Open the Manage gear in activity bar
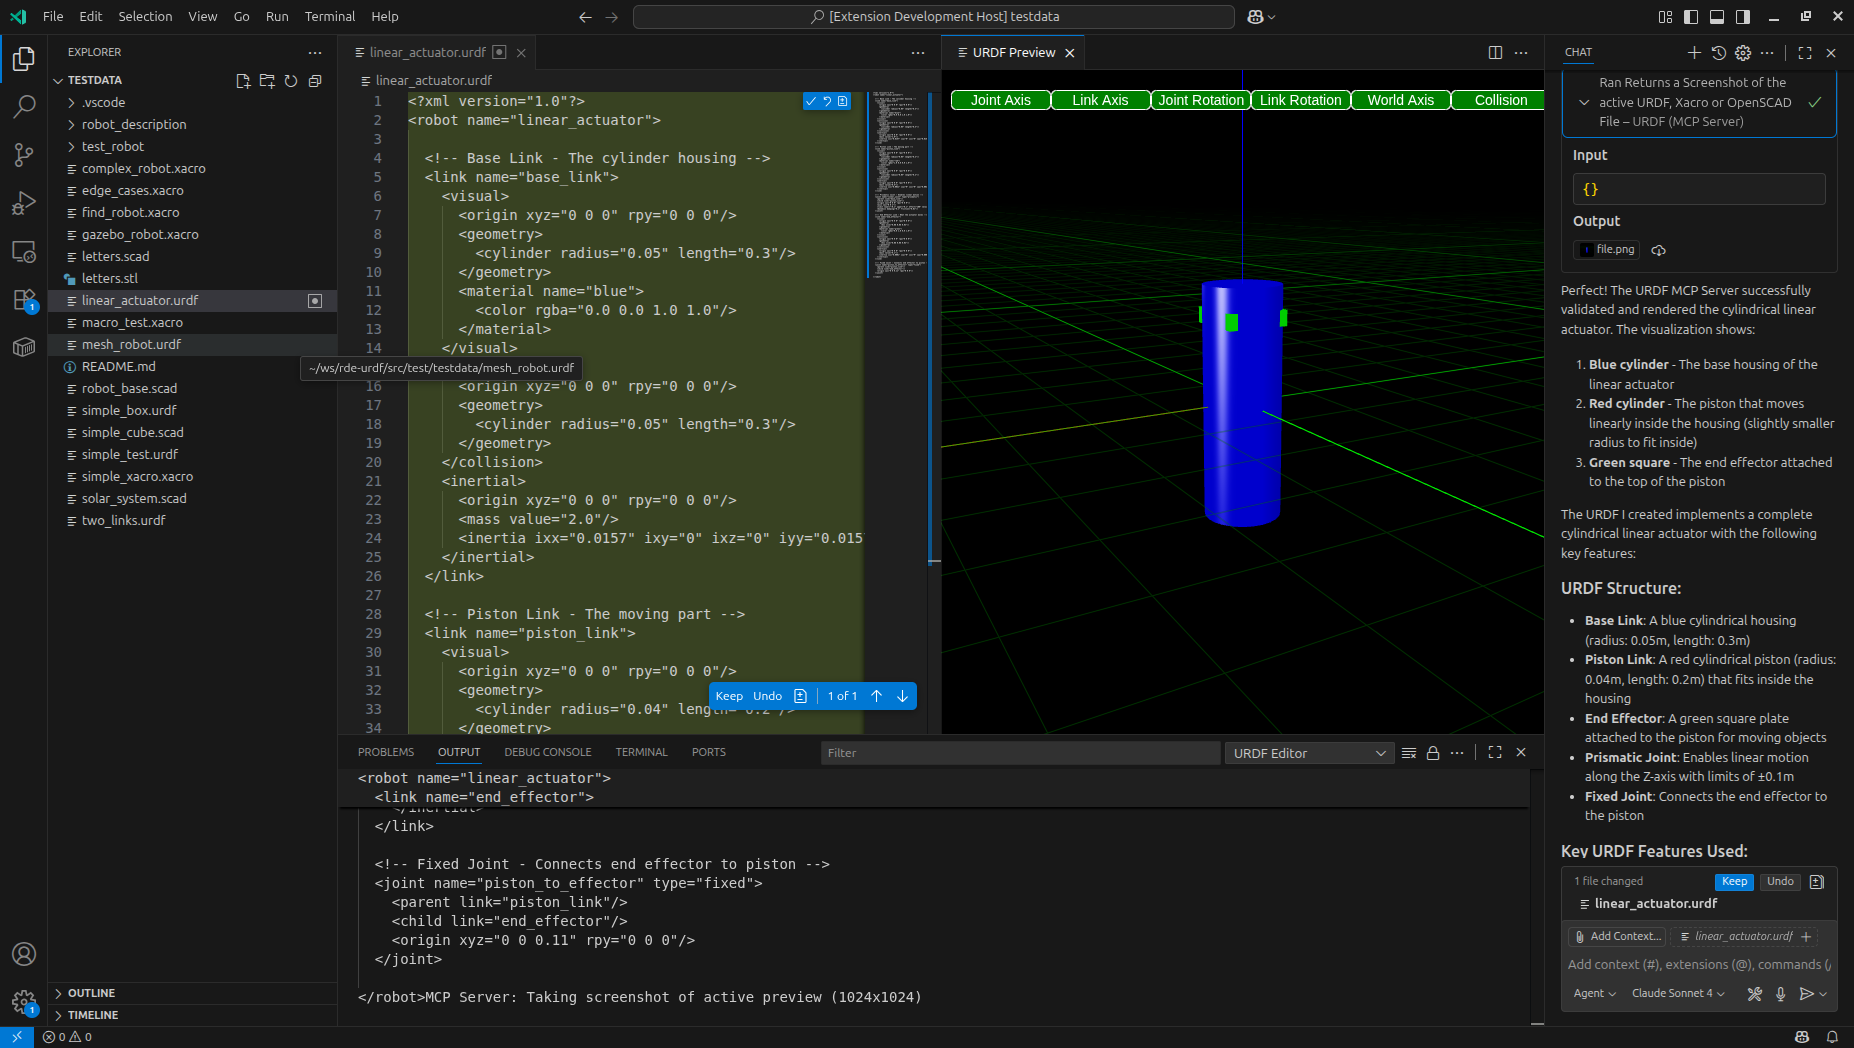Screen dimensions: 1854x1048 pos(24,1002)
